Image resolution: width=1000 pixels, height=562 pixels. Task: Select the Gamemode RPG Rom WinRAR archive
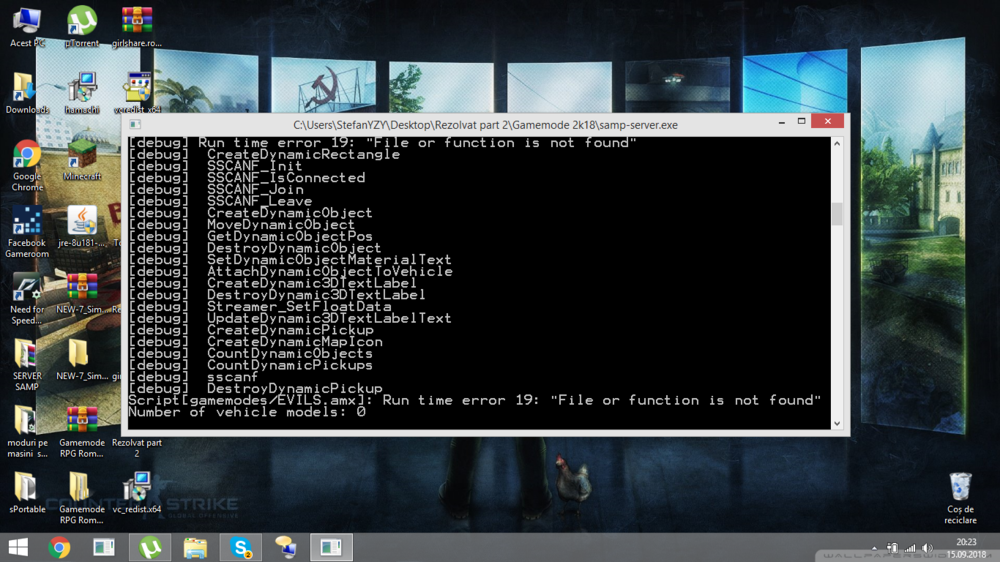tap(82, 431)
